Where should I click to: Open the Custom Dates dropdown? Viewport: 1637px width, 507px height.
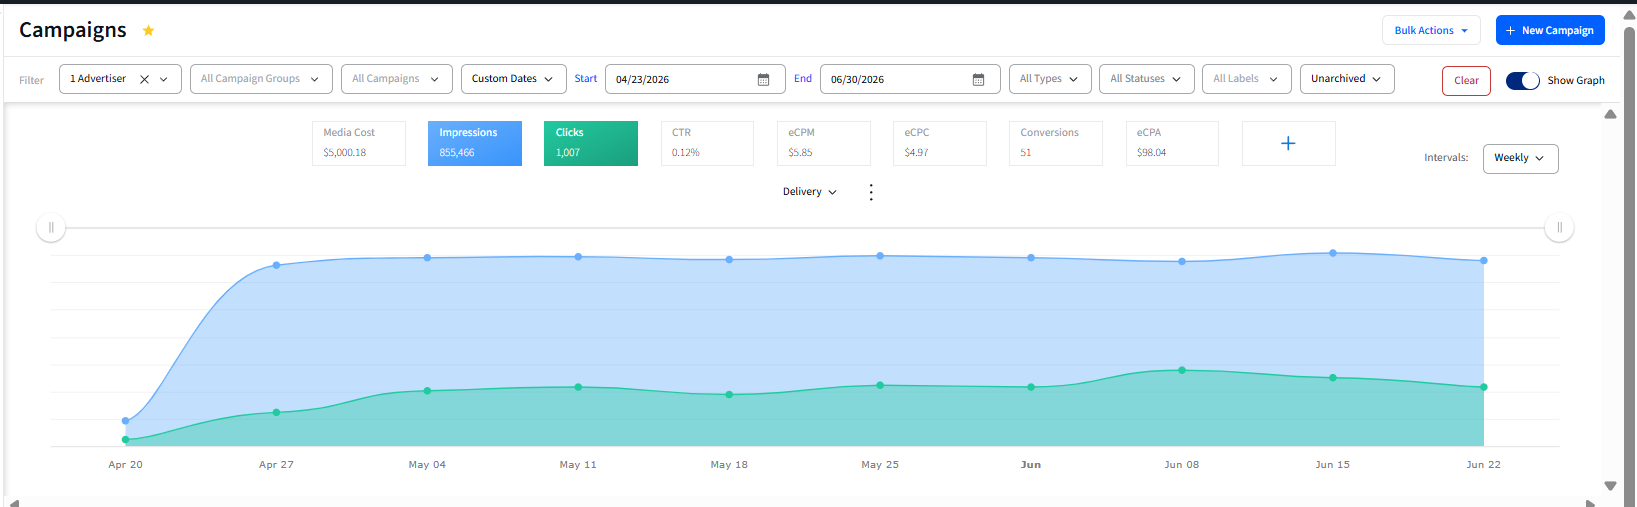coord(513,79)
